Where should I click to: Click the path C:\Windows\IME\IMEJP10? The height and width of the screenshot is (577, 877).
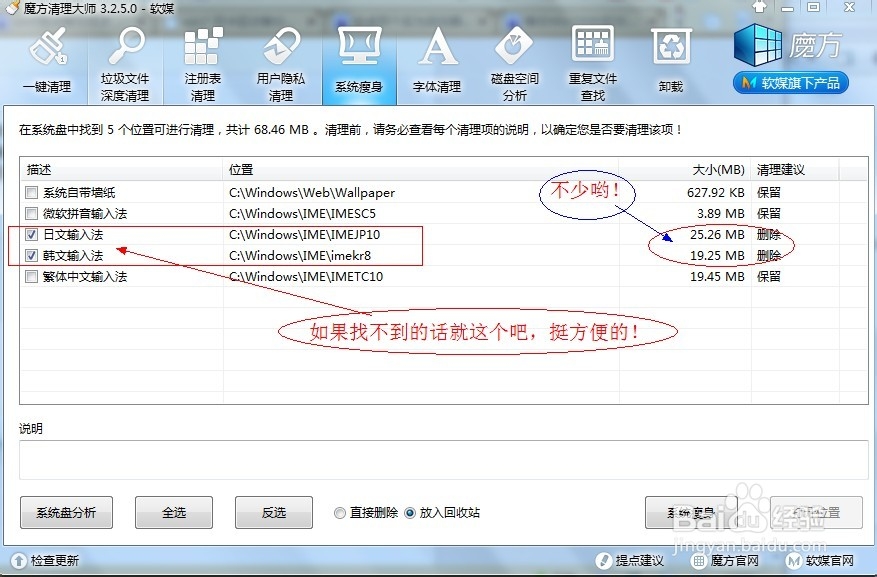304,235
